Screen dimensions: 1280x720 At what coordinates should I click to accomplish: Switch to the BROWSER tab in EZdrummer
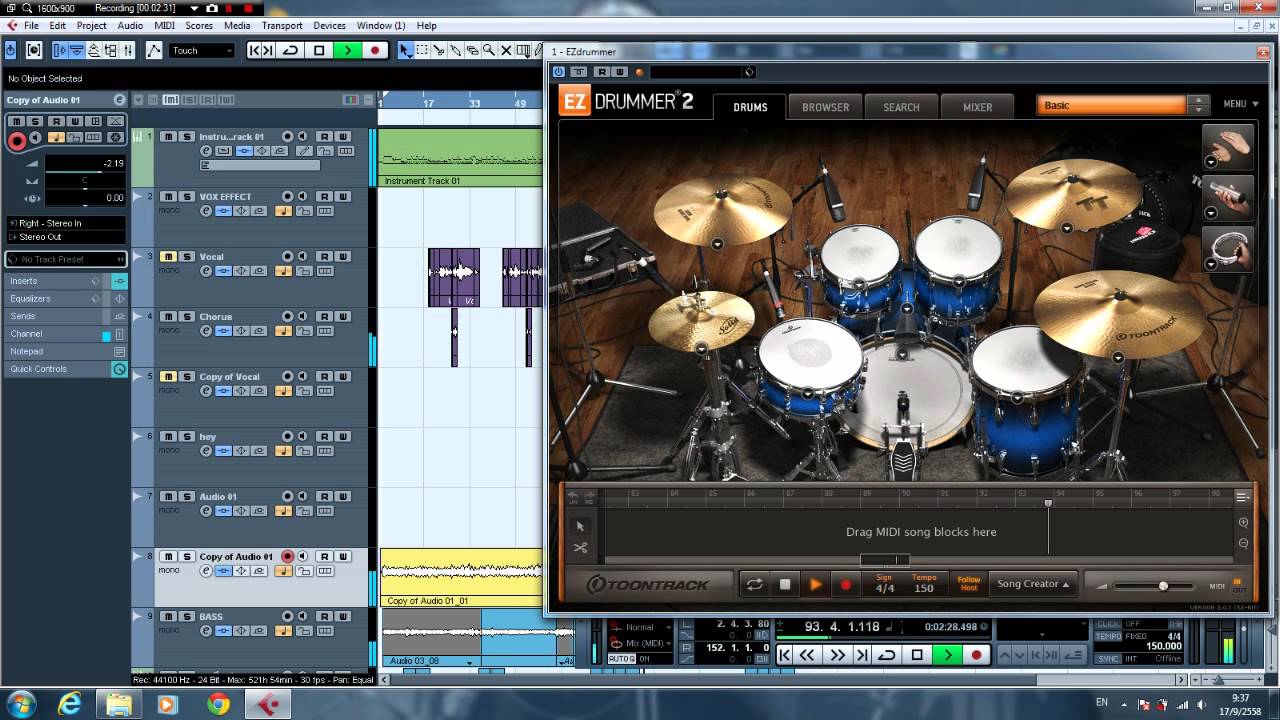click(x=825, y=107)
